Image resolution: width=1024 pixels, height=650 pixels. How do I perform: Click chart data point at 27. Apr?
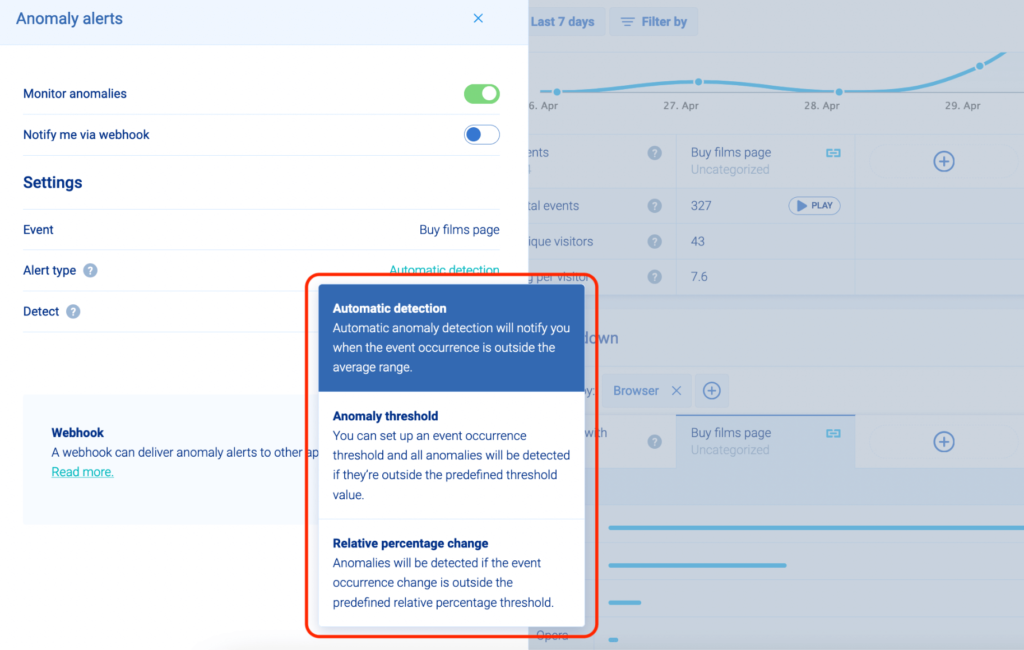(699, 82)
